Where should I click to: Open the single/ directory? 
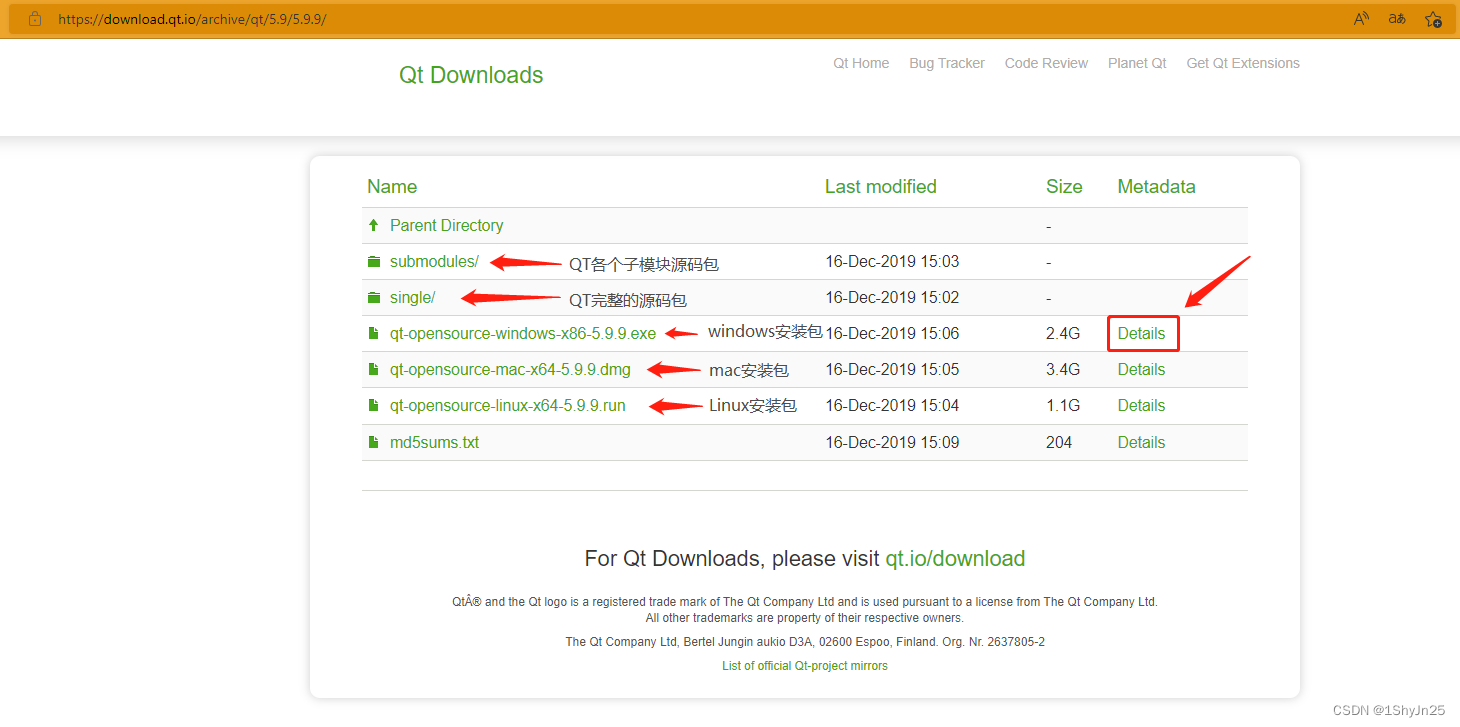[x=412, y=298]
